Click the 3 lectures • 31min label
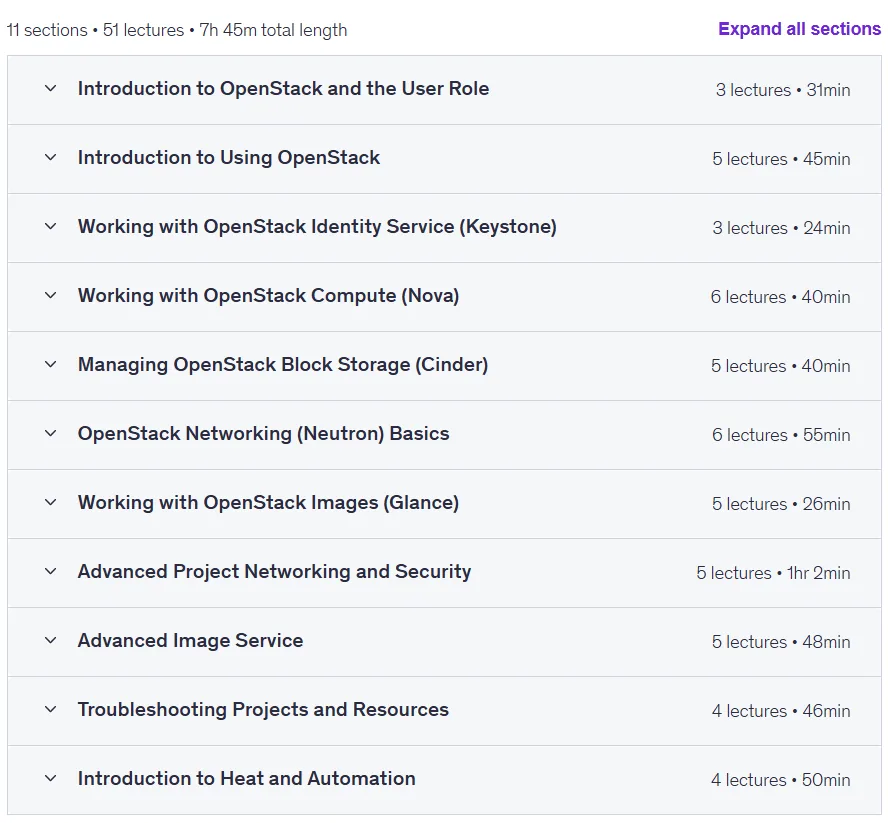This screenshot has width=888, height=823. 783,90
